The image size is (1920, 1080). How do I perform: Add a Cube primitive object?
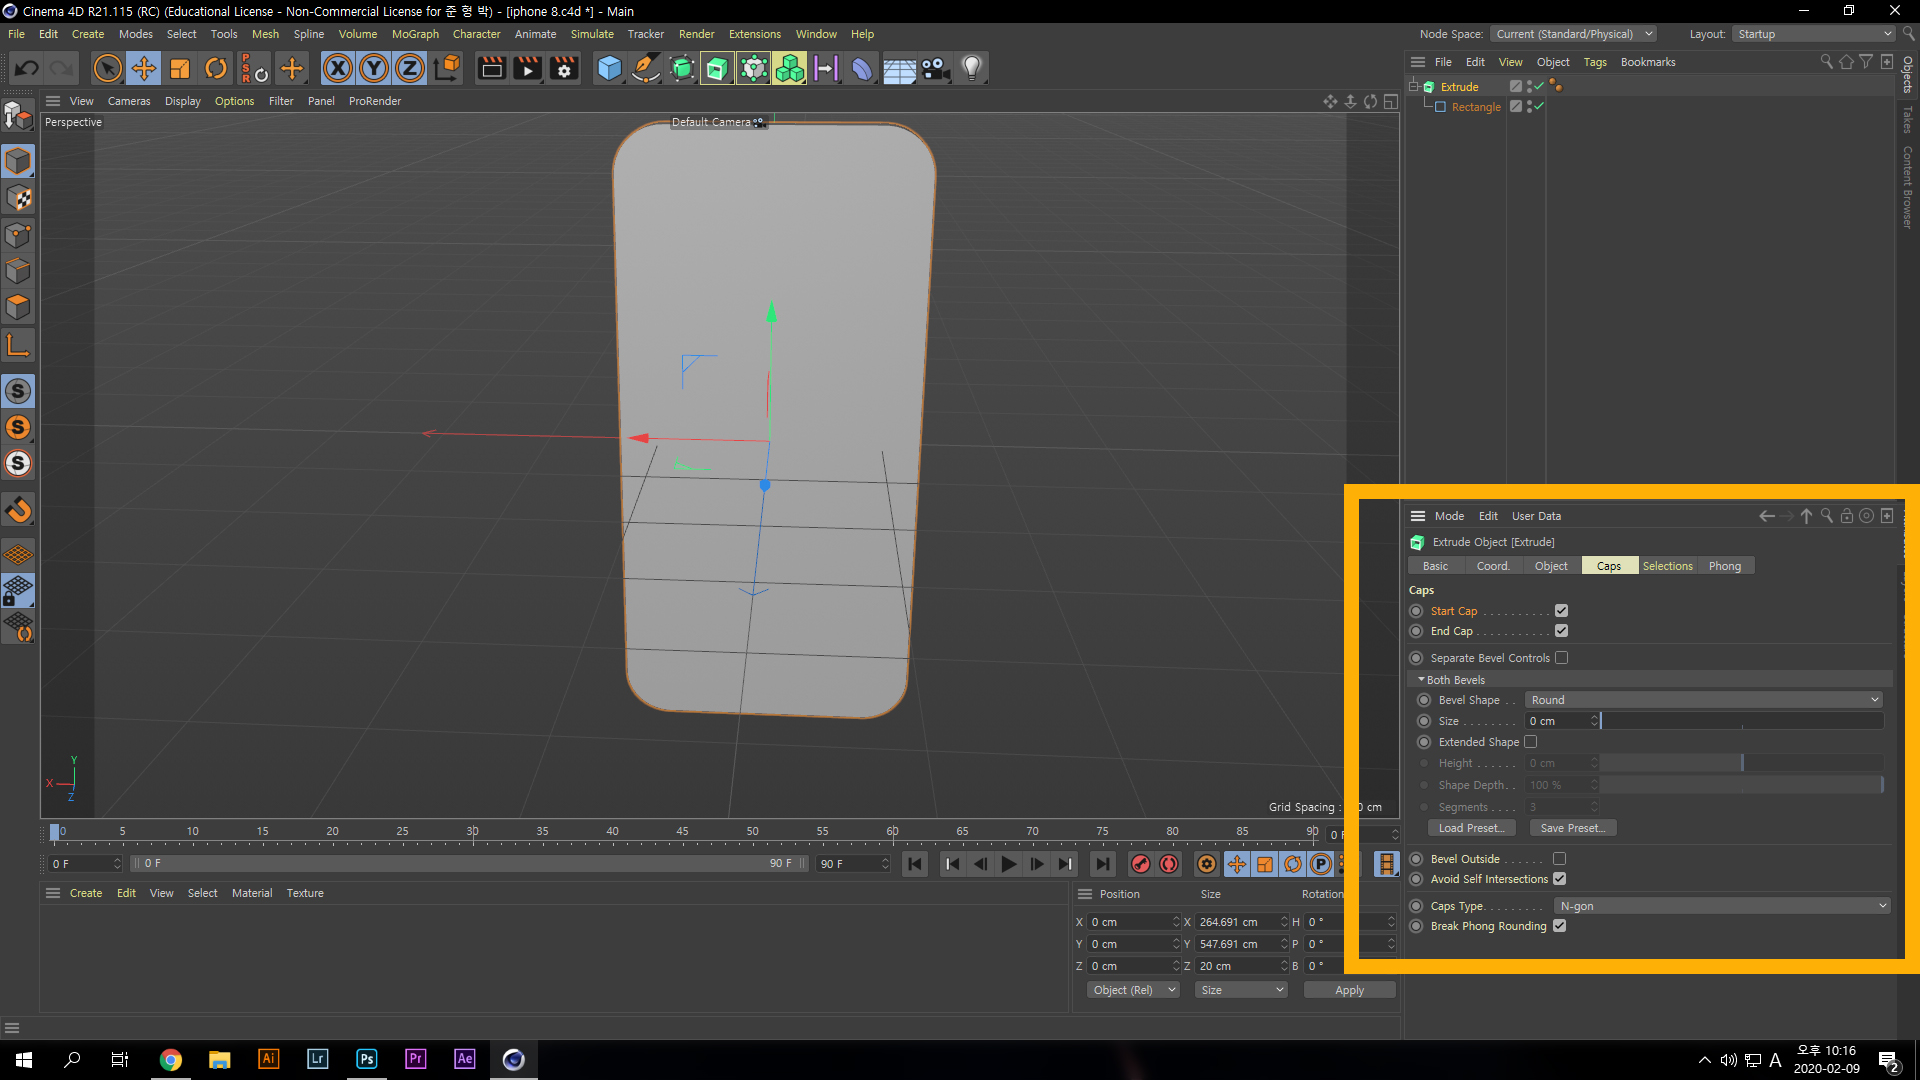click(x=609, y=68)
